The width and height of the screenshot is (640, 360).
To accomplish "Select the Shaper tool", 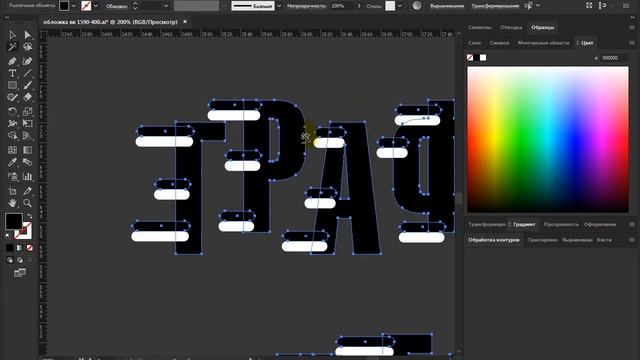I will coord(12,98).
